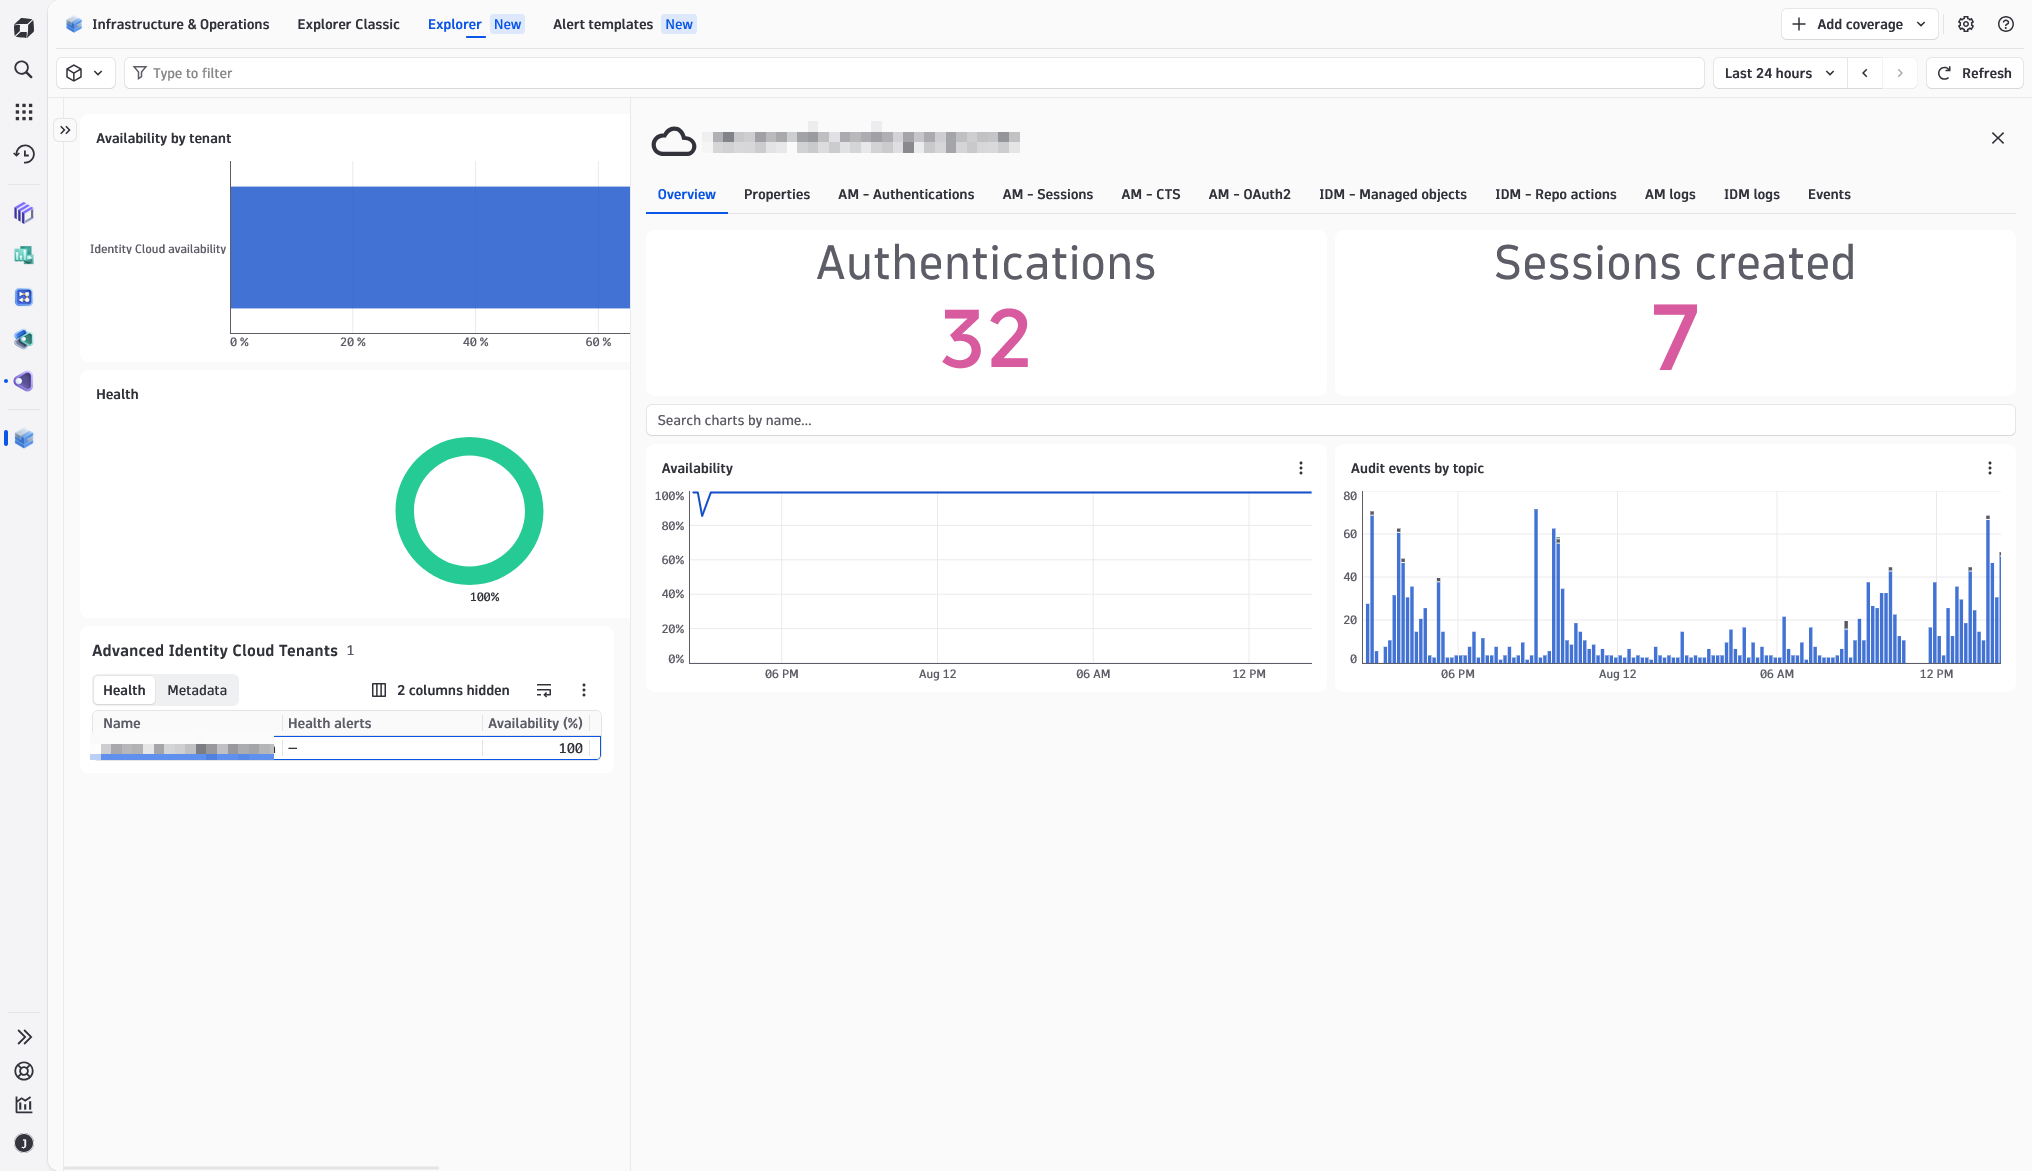Click the Authentications 32 tile
The height and width of the screenshot is (1171, 2032).
pos(986,312)
